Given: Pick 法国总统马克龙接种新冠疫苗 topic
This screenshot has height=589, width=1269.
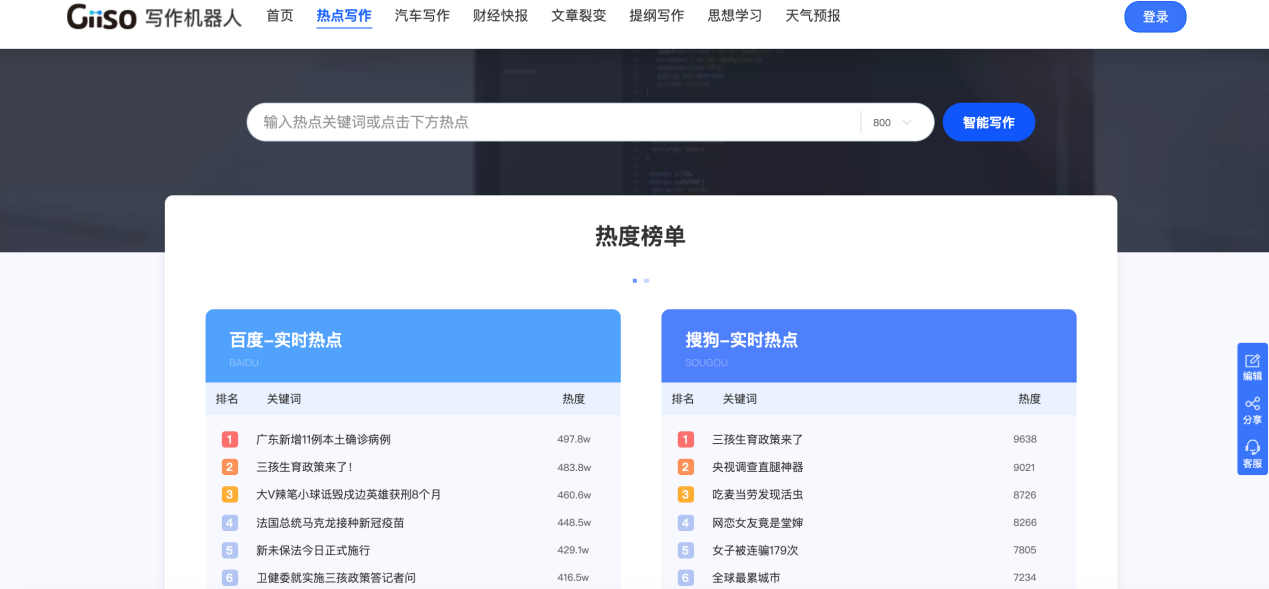Looking at the screenshot, I should point(330,523).
